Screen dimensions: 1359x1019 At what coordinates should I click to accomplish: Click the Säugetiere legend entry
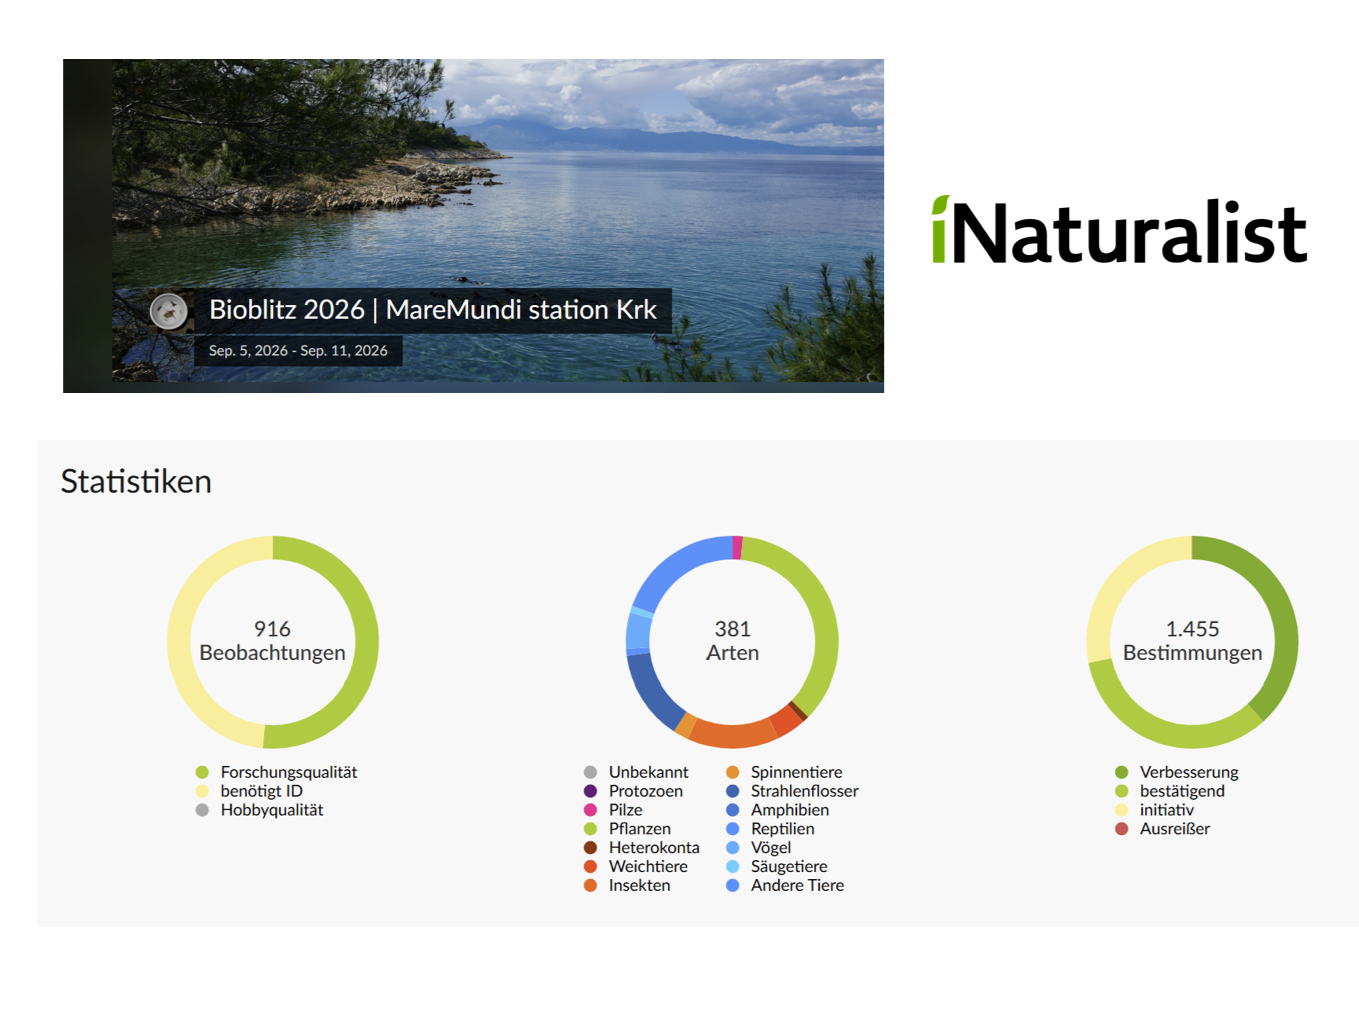point(776,867)
